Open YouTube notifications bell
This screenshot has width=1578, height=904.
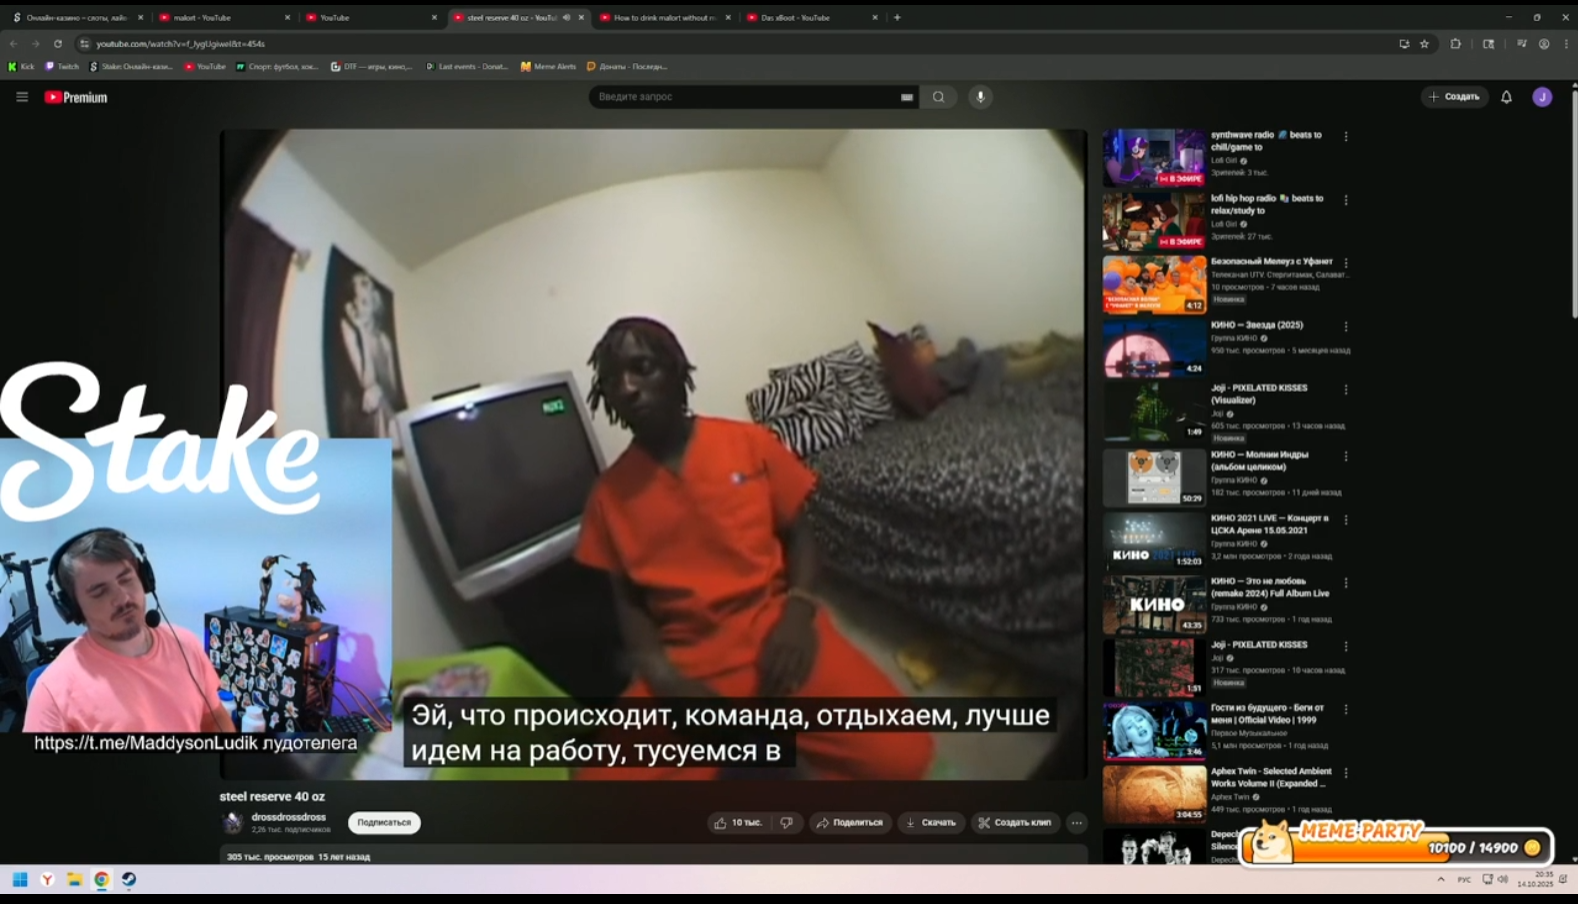pos(1506,97)
